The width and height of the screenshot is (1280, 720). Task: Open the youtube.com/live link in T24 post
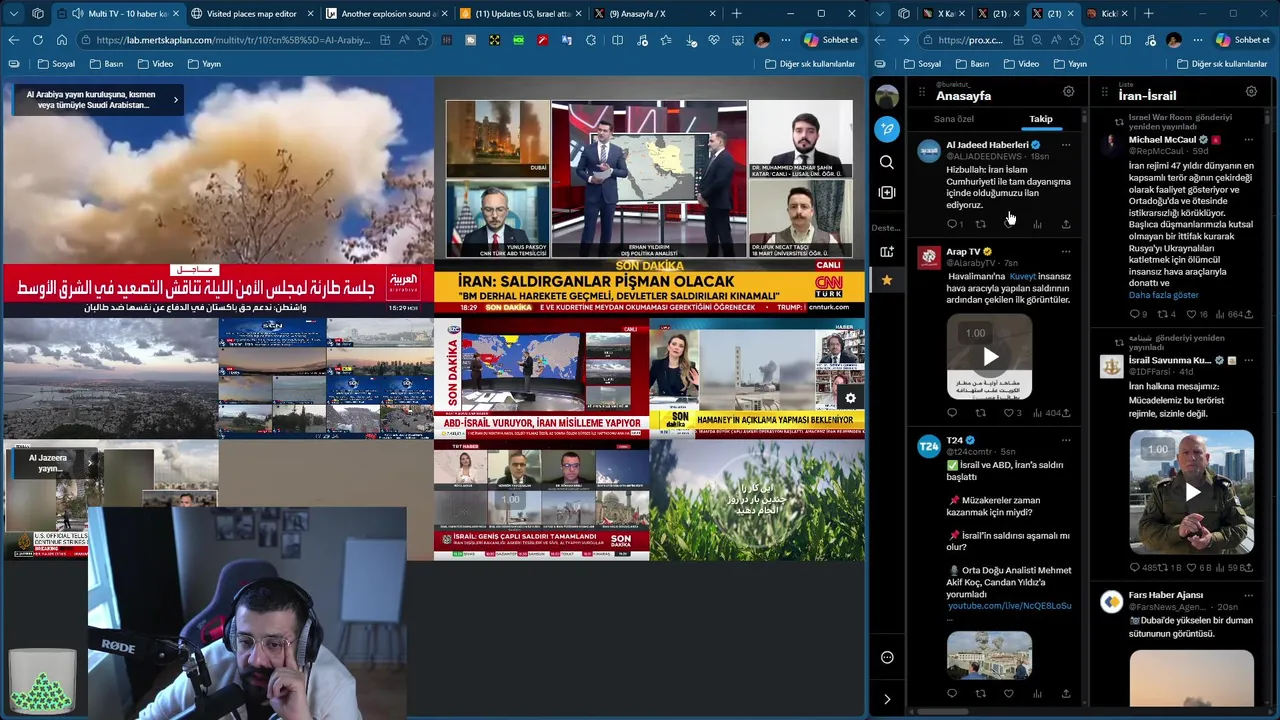(x=1009, y=606)
